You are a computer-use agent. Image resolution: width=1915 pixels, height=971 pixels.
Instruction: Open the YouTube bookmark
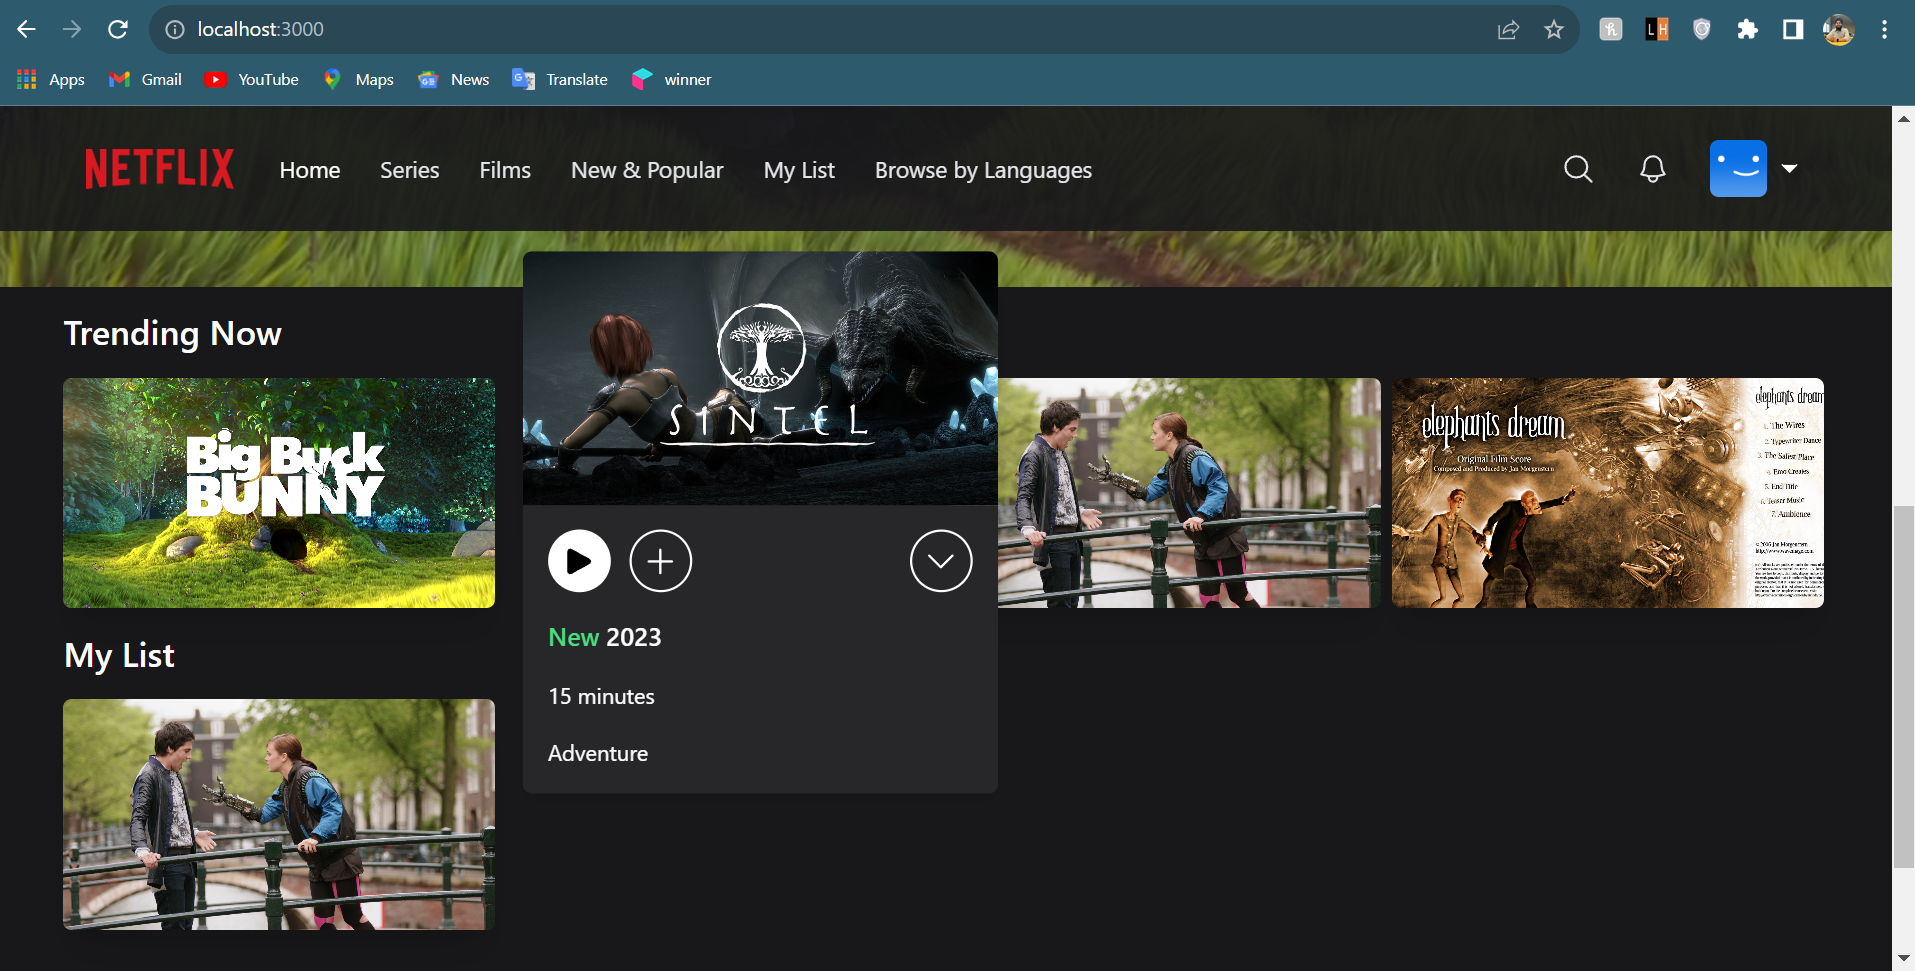pyautogui.click(x=251, y=79)
